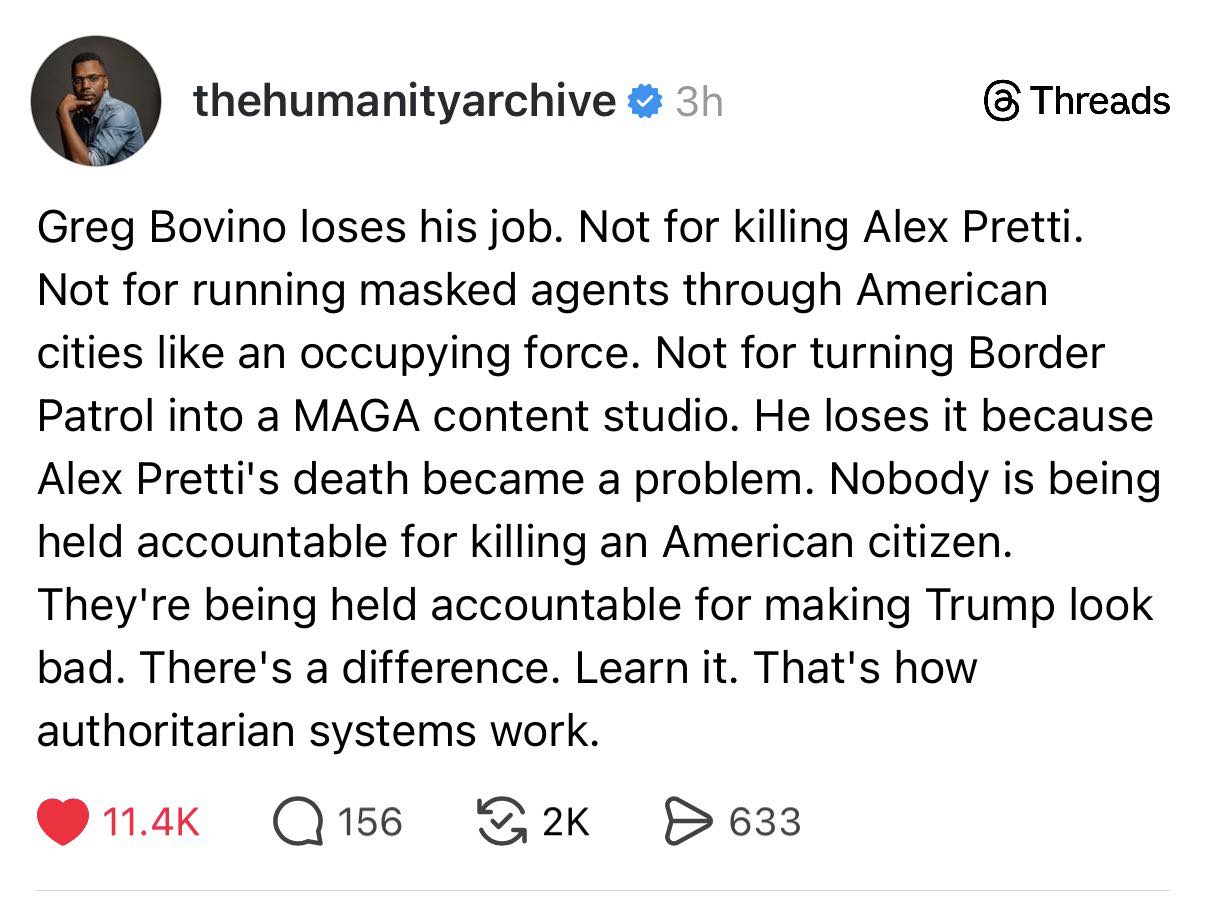This screenshot has height=917, width=1206.
Task: Click the blue verified badge
Action: 643,100
